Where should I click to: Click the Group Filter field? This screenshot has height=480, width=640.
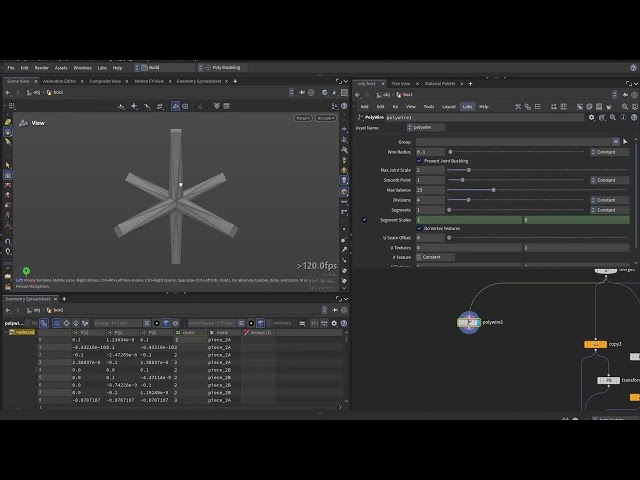point(118,323)
